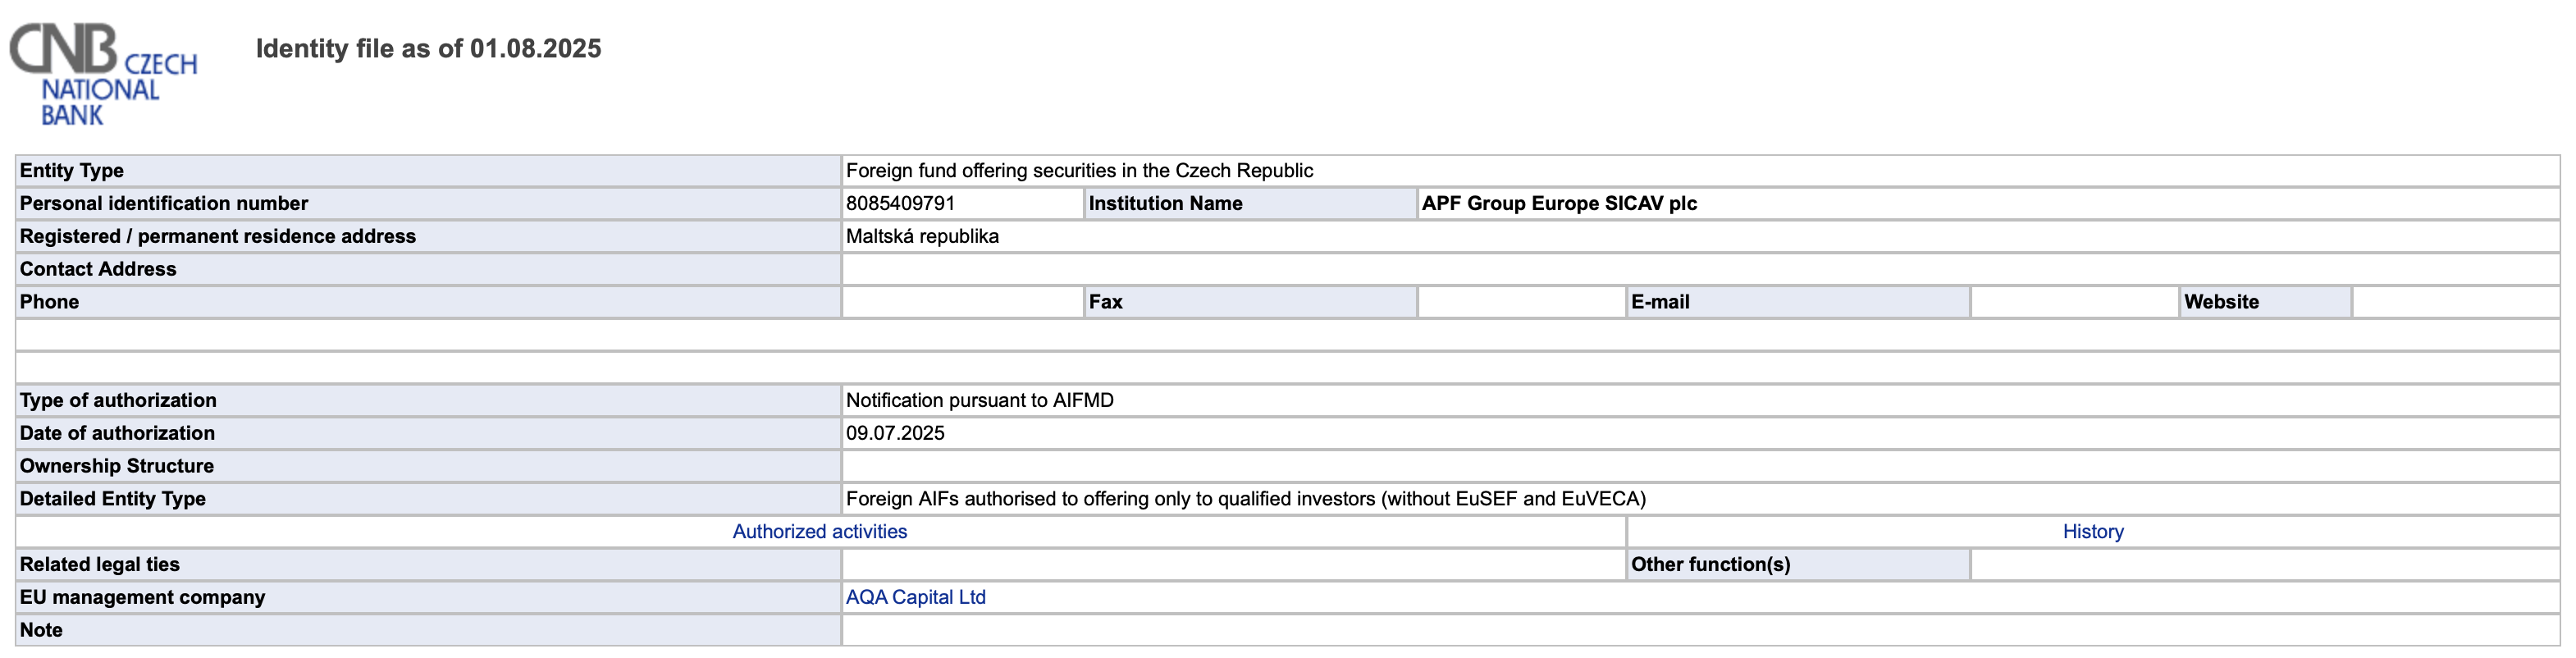The height and width of the screenshot is (658, 2576).
Task: Click the Foreign AIFs qualified investors text
Action: click(1245, 499)
